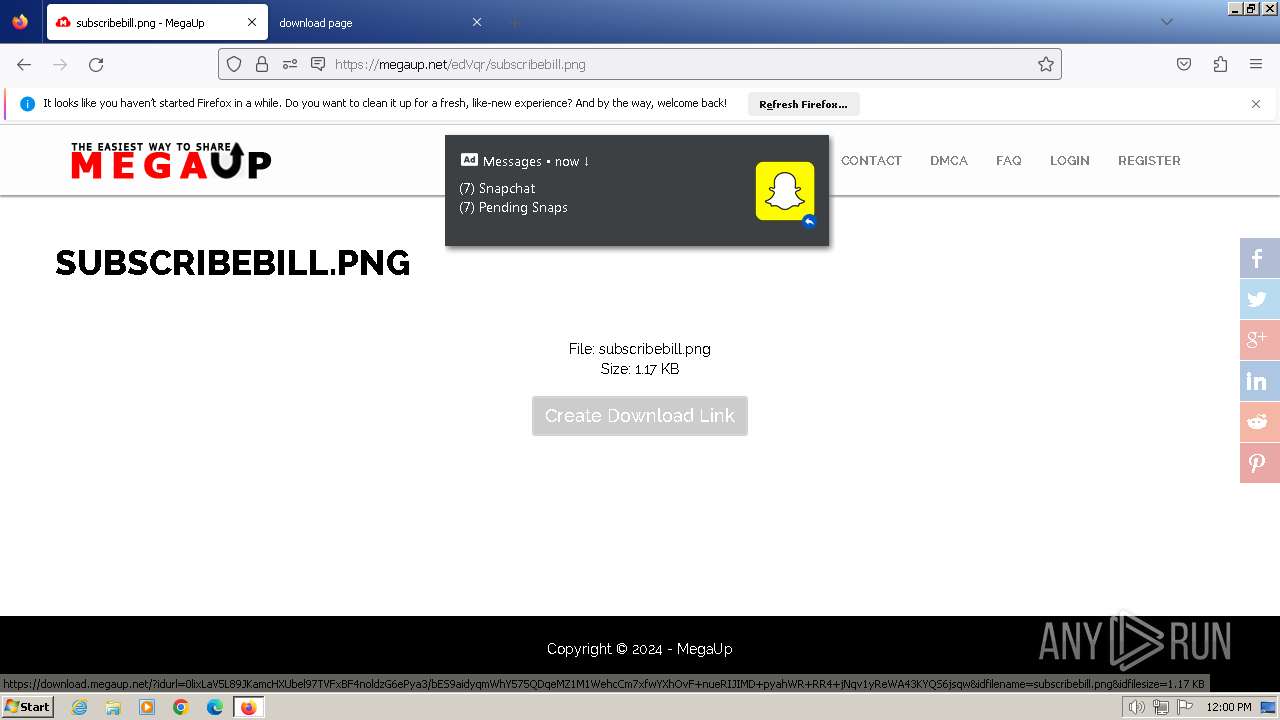Open the Action Center flag icon
This screenshot has height=720, width=1280.
point(1185,707)
